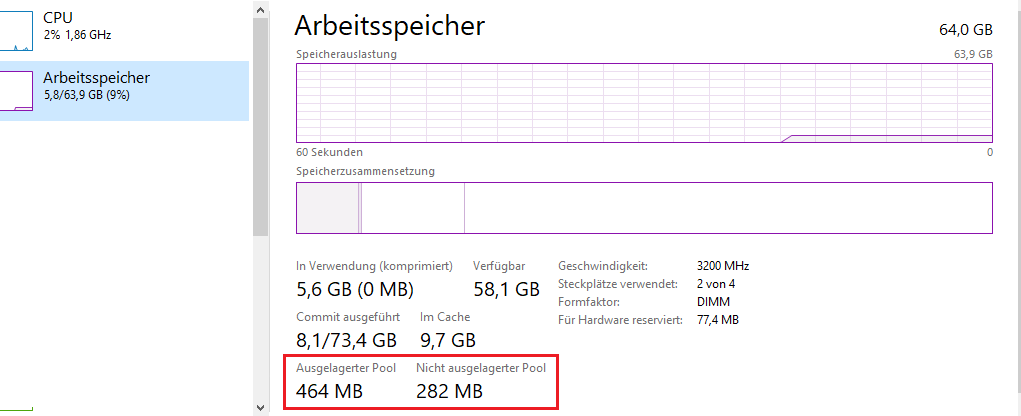Screen dimensions: 1021x416
Task: Click the Nicht ausgelagerter Pool 282 MB value
Action: tap(449, 391)
